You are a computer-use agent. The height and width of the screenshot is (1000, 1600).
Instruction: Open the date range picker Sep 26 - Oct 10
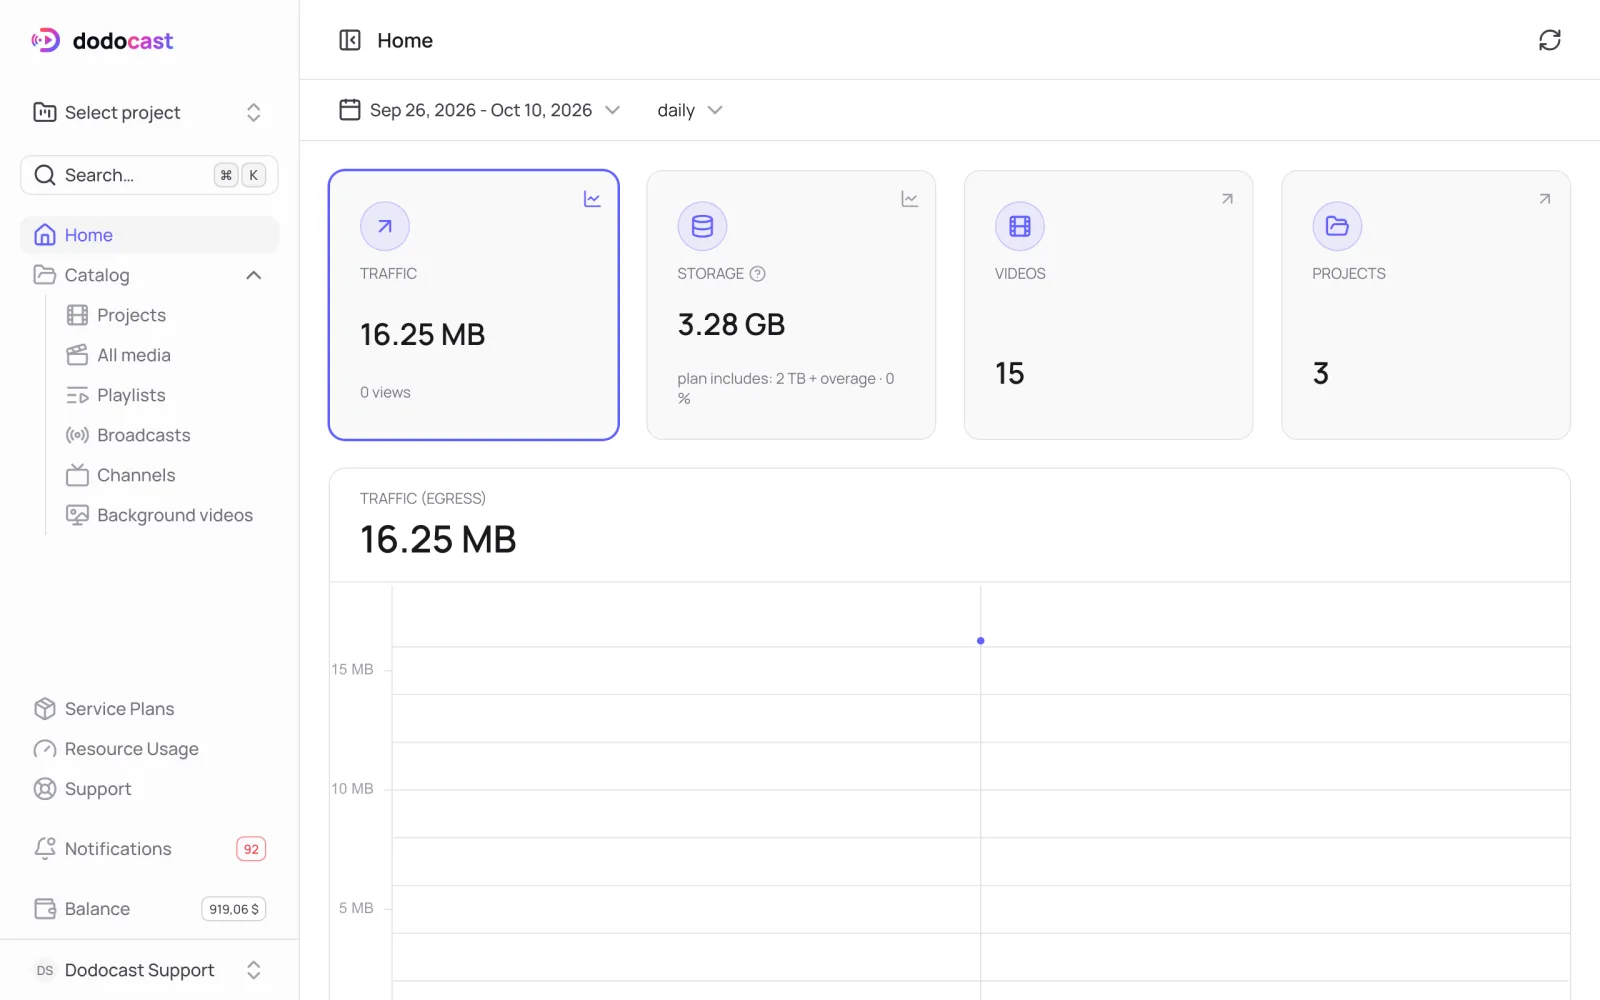pyautogui.click(x=481, y=110)
